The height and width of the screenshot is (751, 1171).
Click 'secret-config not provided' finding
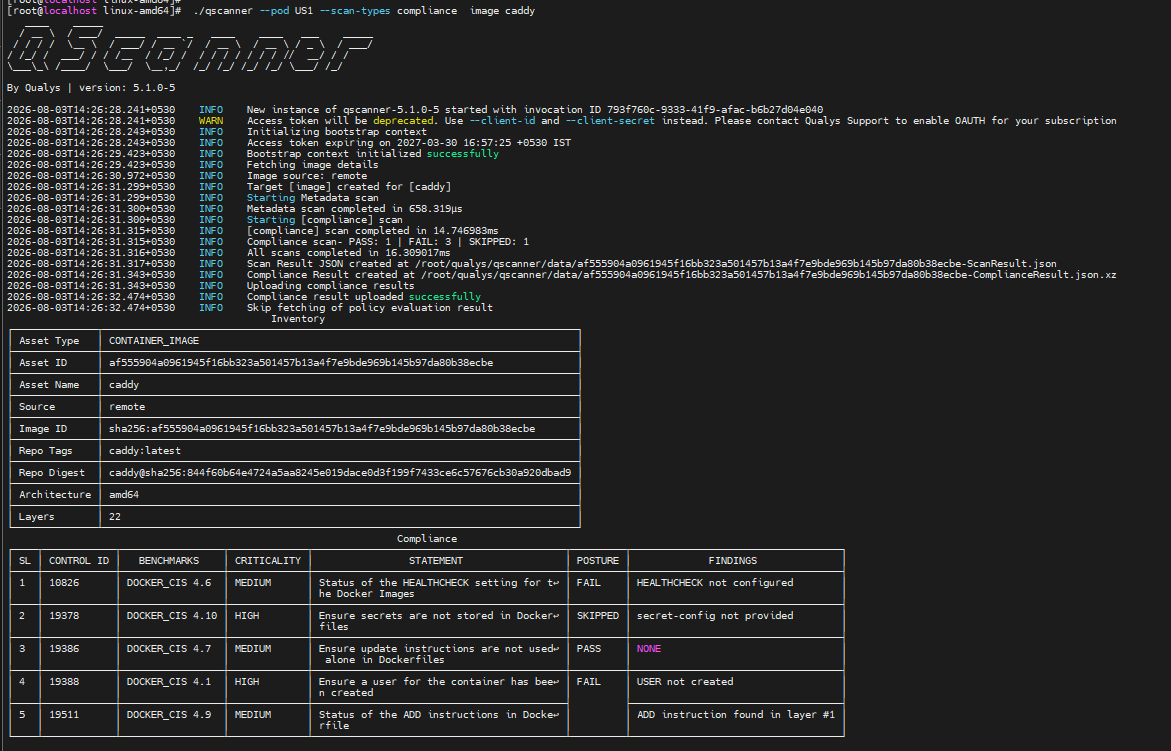715,615
